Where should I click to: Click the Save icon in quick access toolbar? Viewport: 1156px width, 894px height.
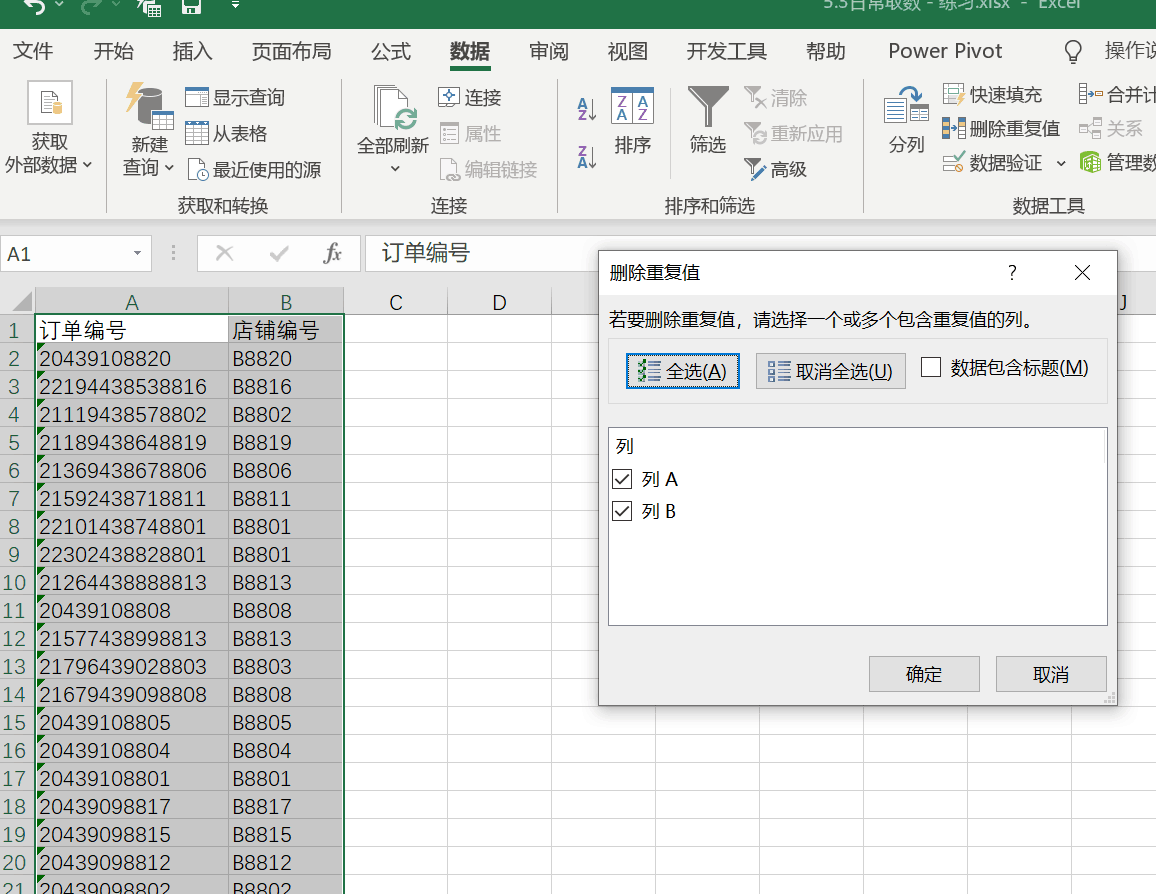(x=191, y=7)
